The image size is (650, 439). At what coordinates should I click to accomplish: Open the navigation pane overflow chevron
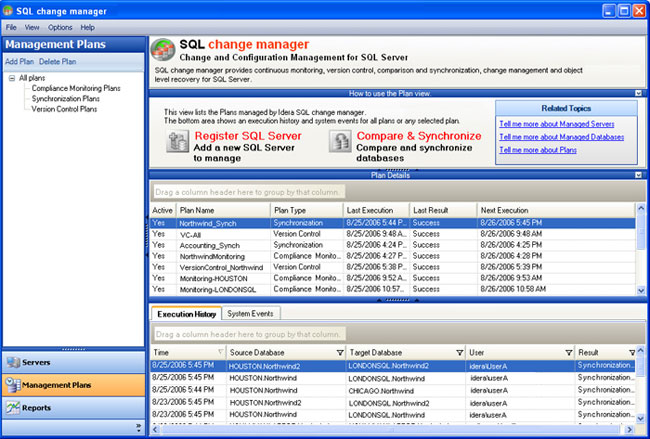pos(138,427)
